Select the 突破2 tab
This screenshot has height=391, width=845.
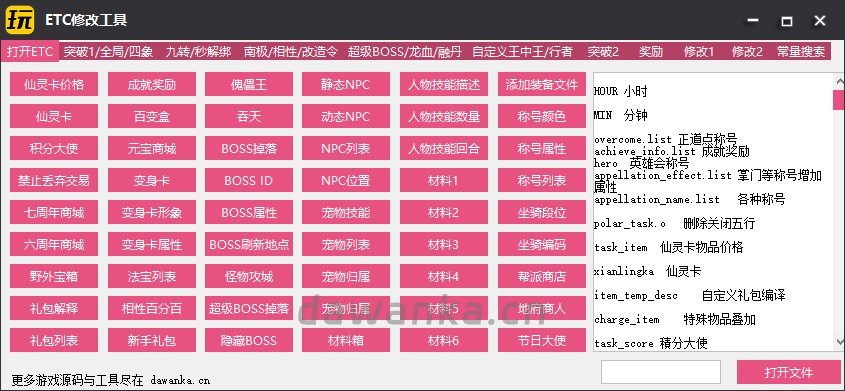(603, 52)
